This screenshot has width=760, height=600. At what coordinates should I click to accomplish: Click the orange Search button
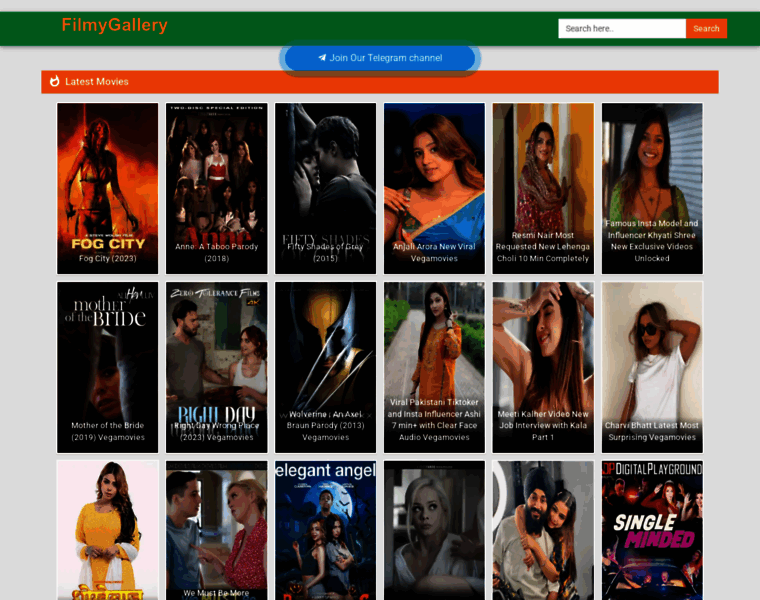706,29
